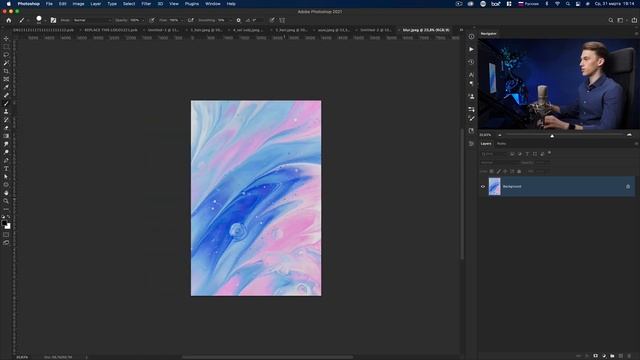
Task: Toggle pressure for size button
Action: coord(272,20)
